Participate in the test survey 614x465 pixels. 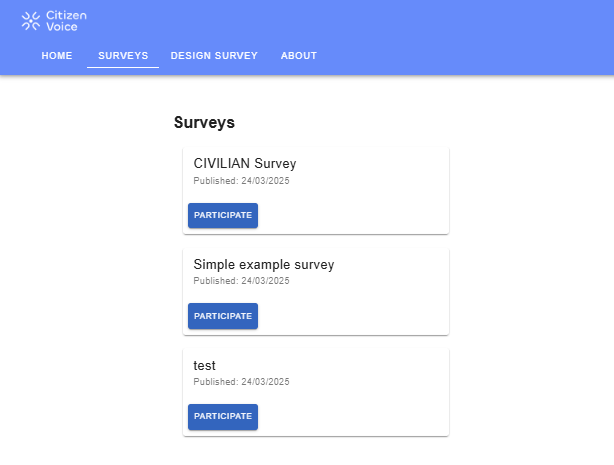point(223,416)
